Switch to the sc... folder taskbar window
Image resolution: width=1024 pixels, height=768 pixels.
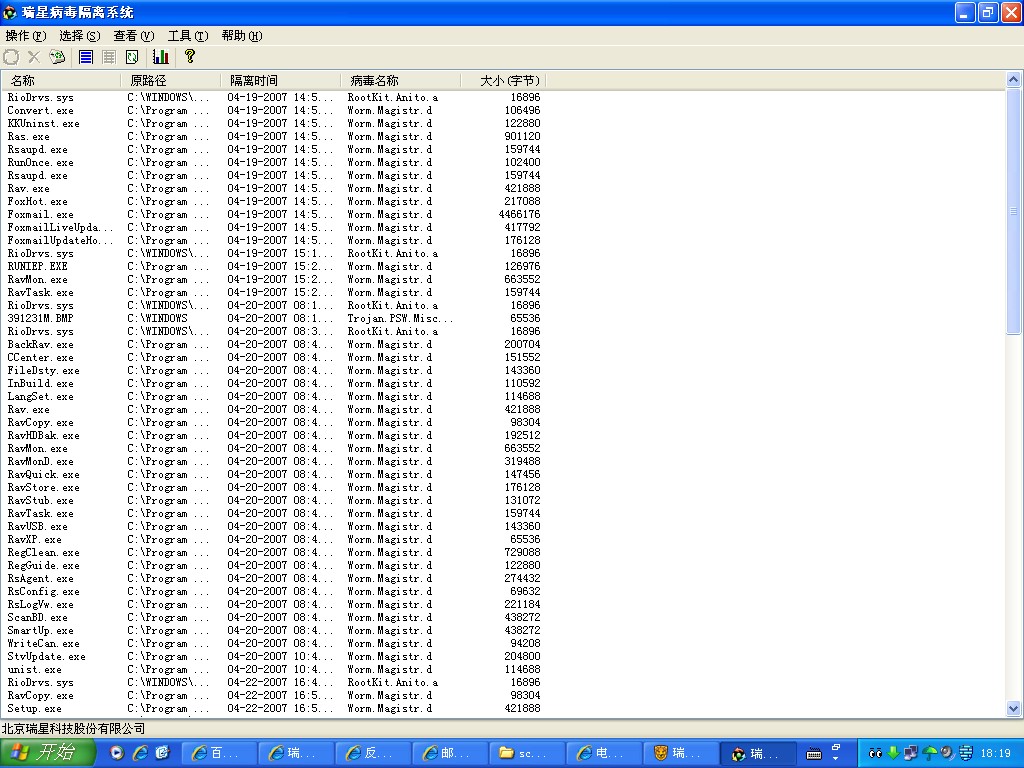527,753
